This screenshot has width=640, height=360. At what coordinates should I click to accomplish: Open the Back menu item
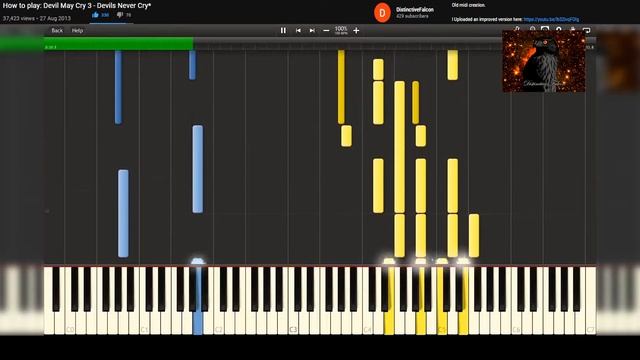57,31
